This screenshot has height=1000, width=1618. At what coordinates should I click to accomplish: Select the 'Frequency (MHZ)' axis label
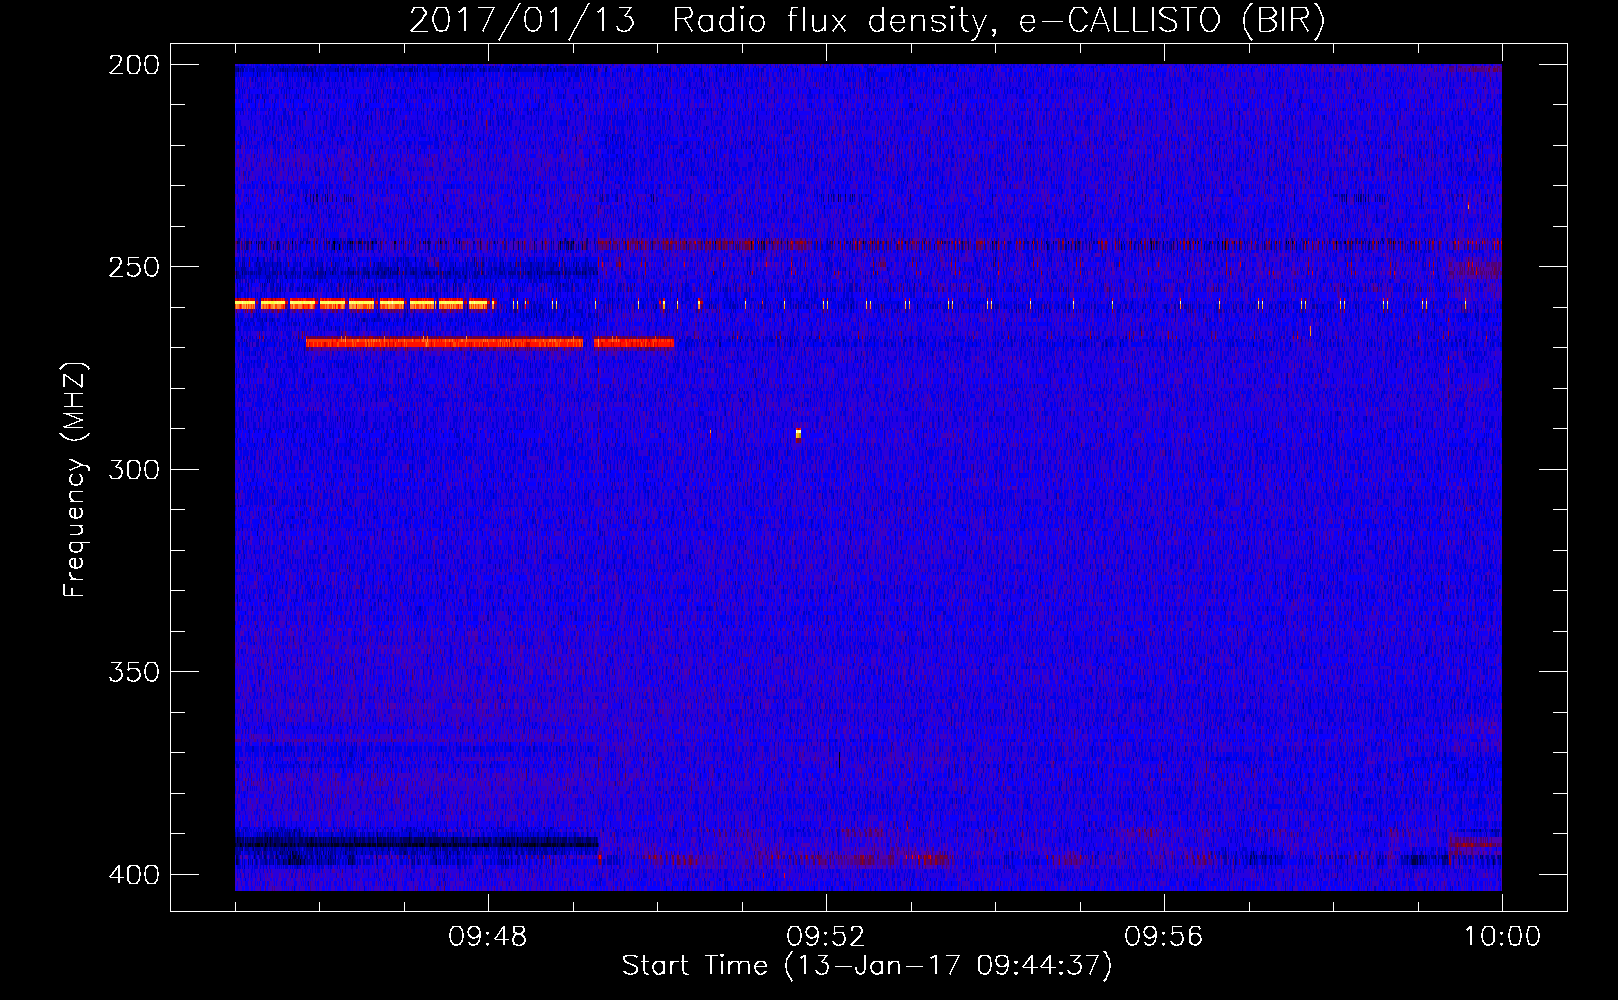click(75, 480)
